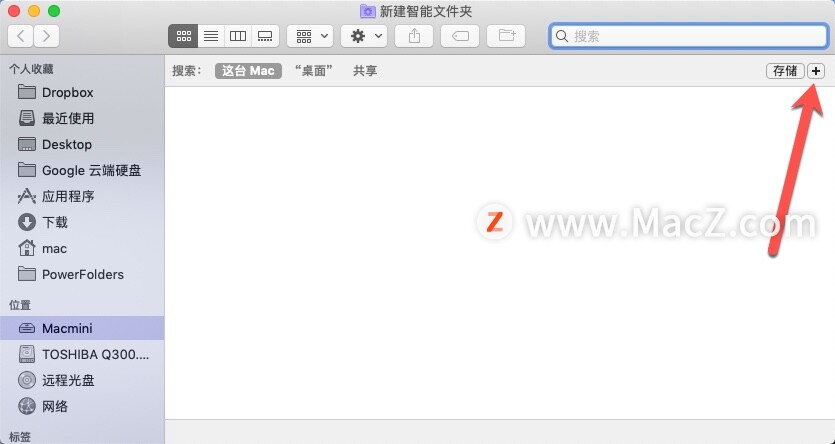
Task: Click the TOSHIBA hard disk icon
Action: click(x=27, y=354)
